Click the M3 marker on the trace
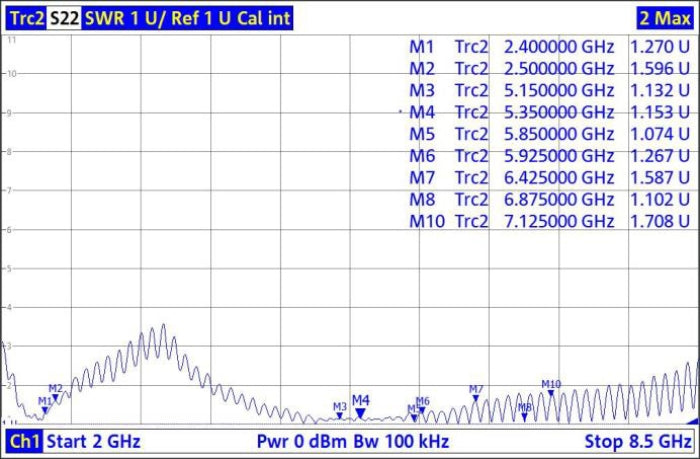This screenshot has height=459, width=700. tap(340, 415)
